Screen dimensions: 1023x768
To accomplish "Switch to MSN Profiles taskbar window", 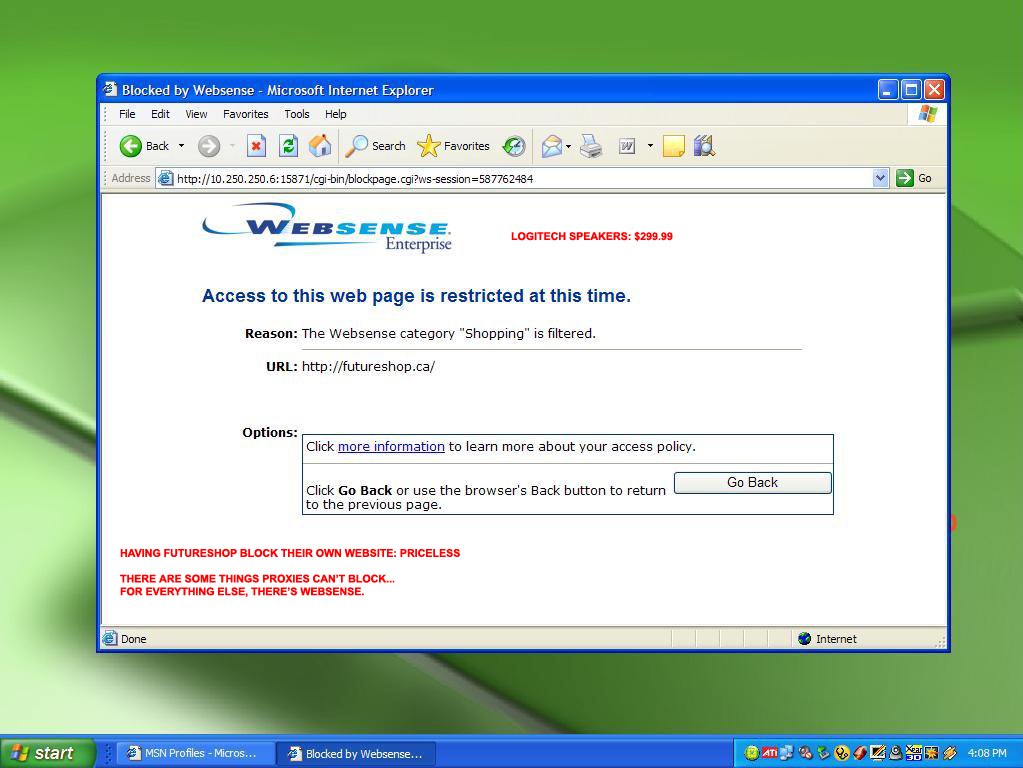I will click(x=196, y=753).
